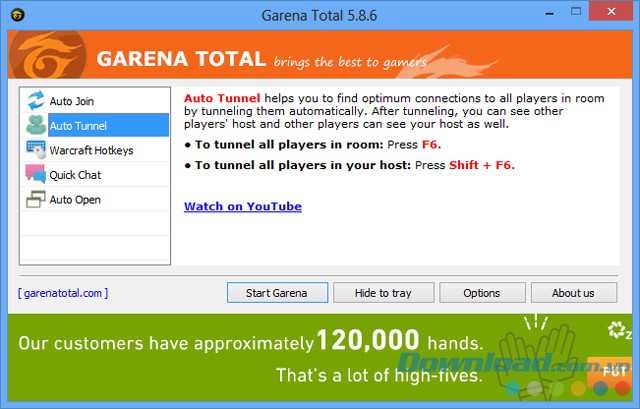Screen dimensions: 640x409
Task: Visit the garenatotal.com link
Action: (62, 293)
